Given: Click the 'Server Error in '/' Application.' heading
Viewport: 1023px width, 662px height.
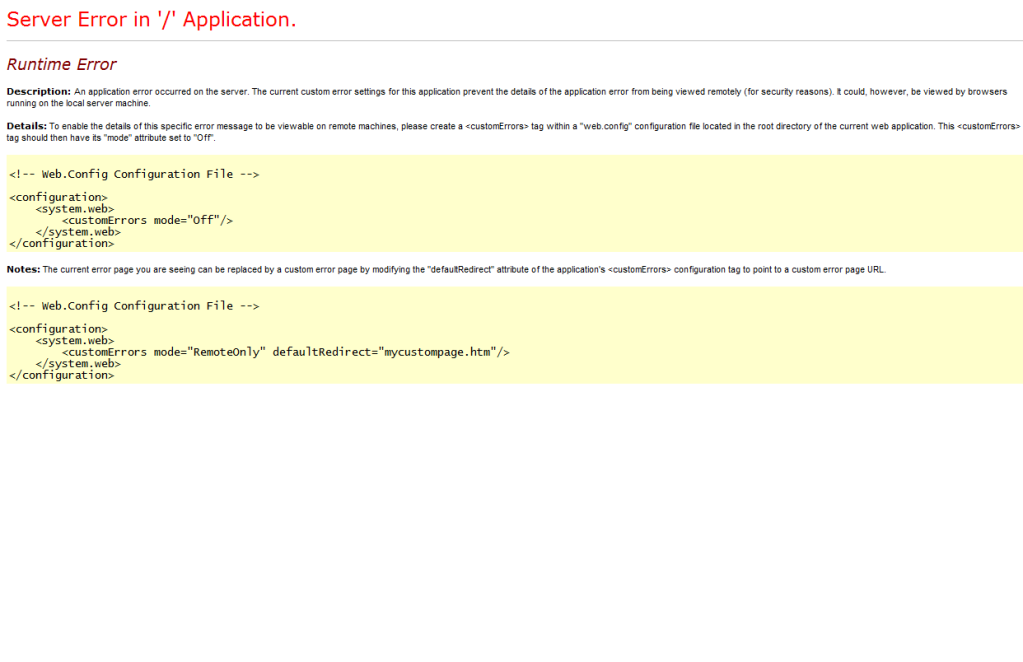Looking at the screenshot, I should click(151, 20).
